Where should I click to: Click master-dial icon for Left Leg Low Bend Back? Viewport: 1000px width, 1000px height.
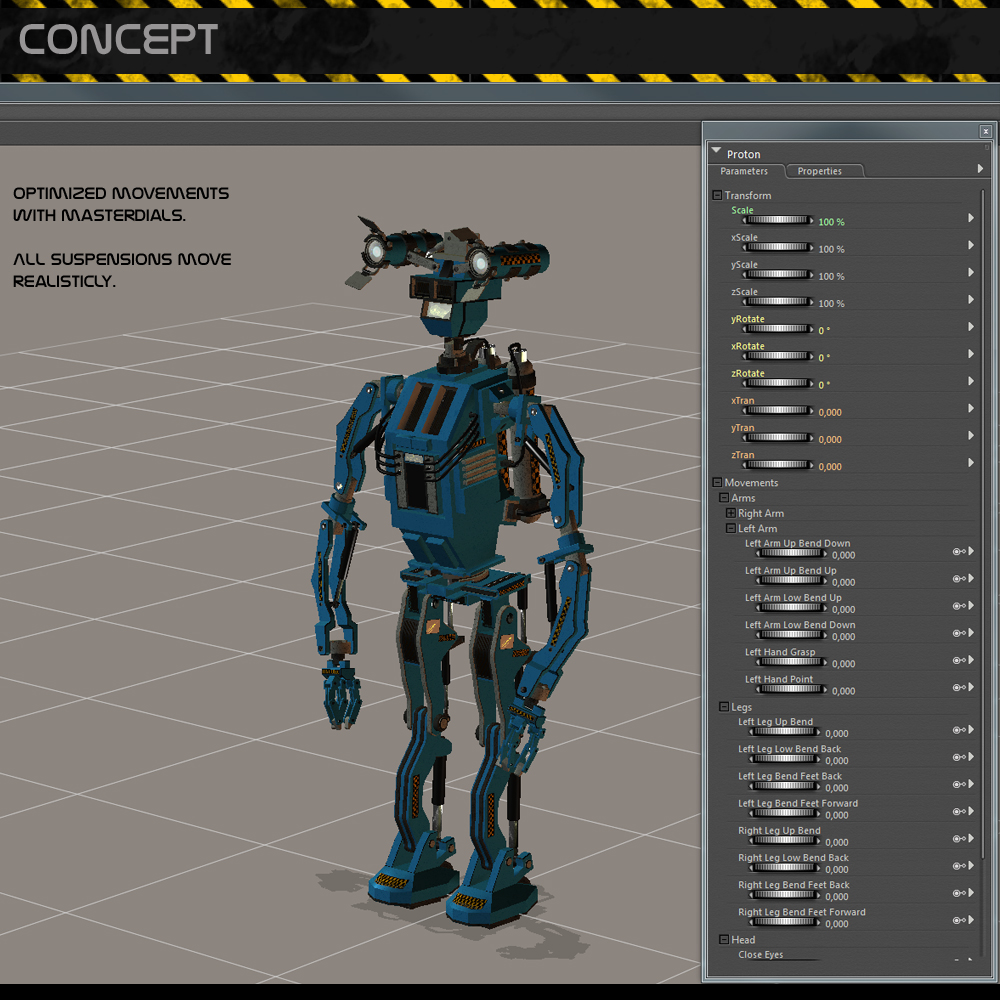pyautogui.click(x=959, y=758)
